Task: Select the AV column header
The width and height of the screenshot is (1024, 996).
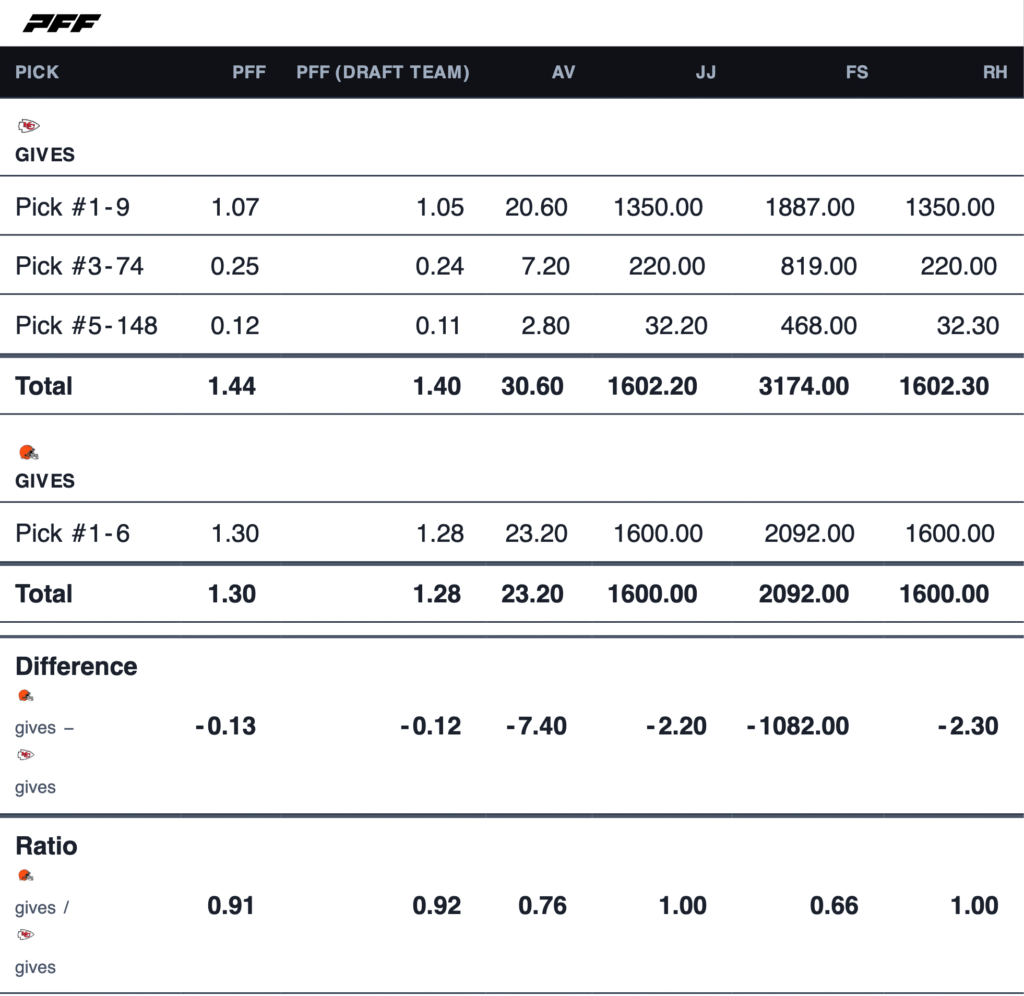Action: 563,72
